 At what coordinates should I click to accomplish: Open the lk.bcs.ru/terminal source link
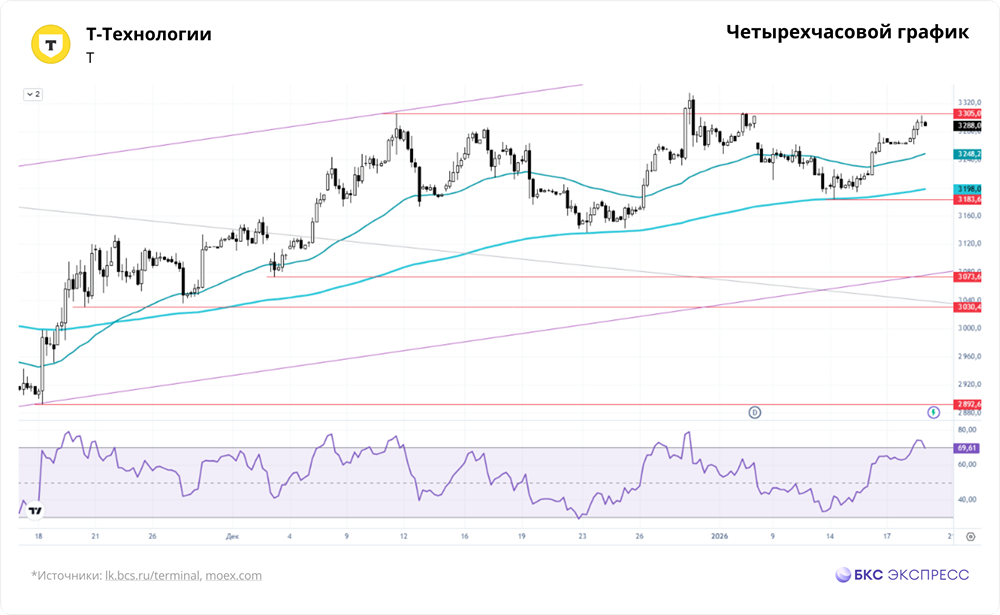152,575
